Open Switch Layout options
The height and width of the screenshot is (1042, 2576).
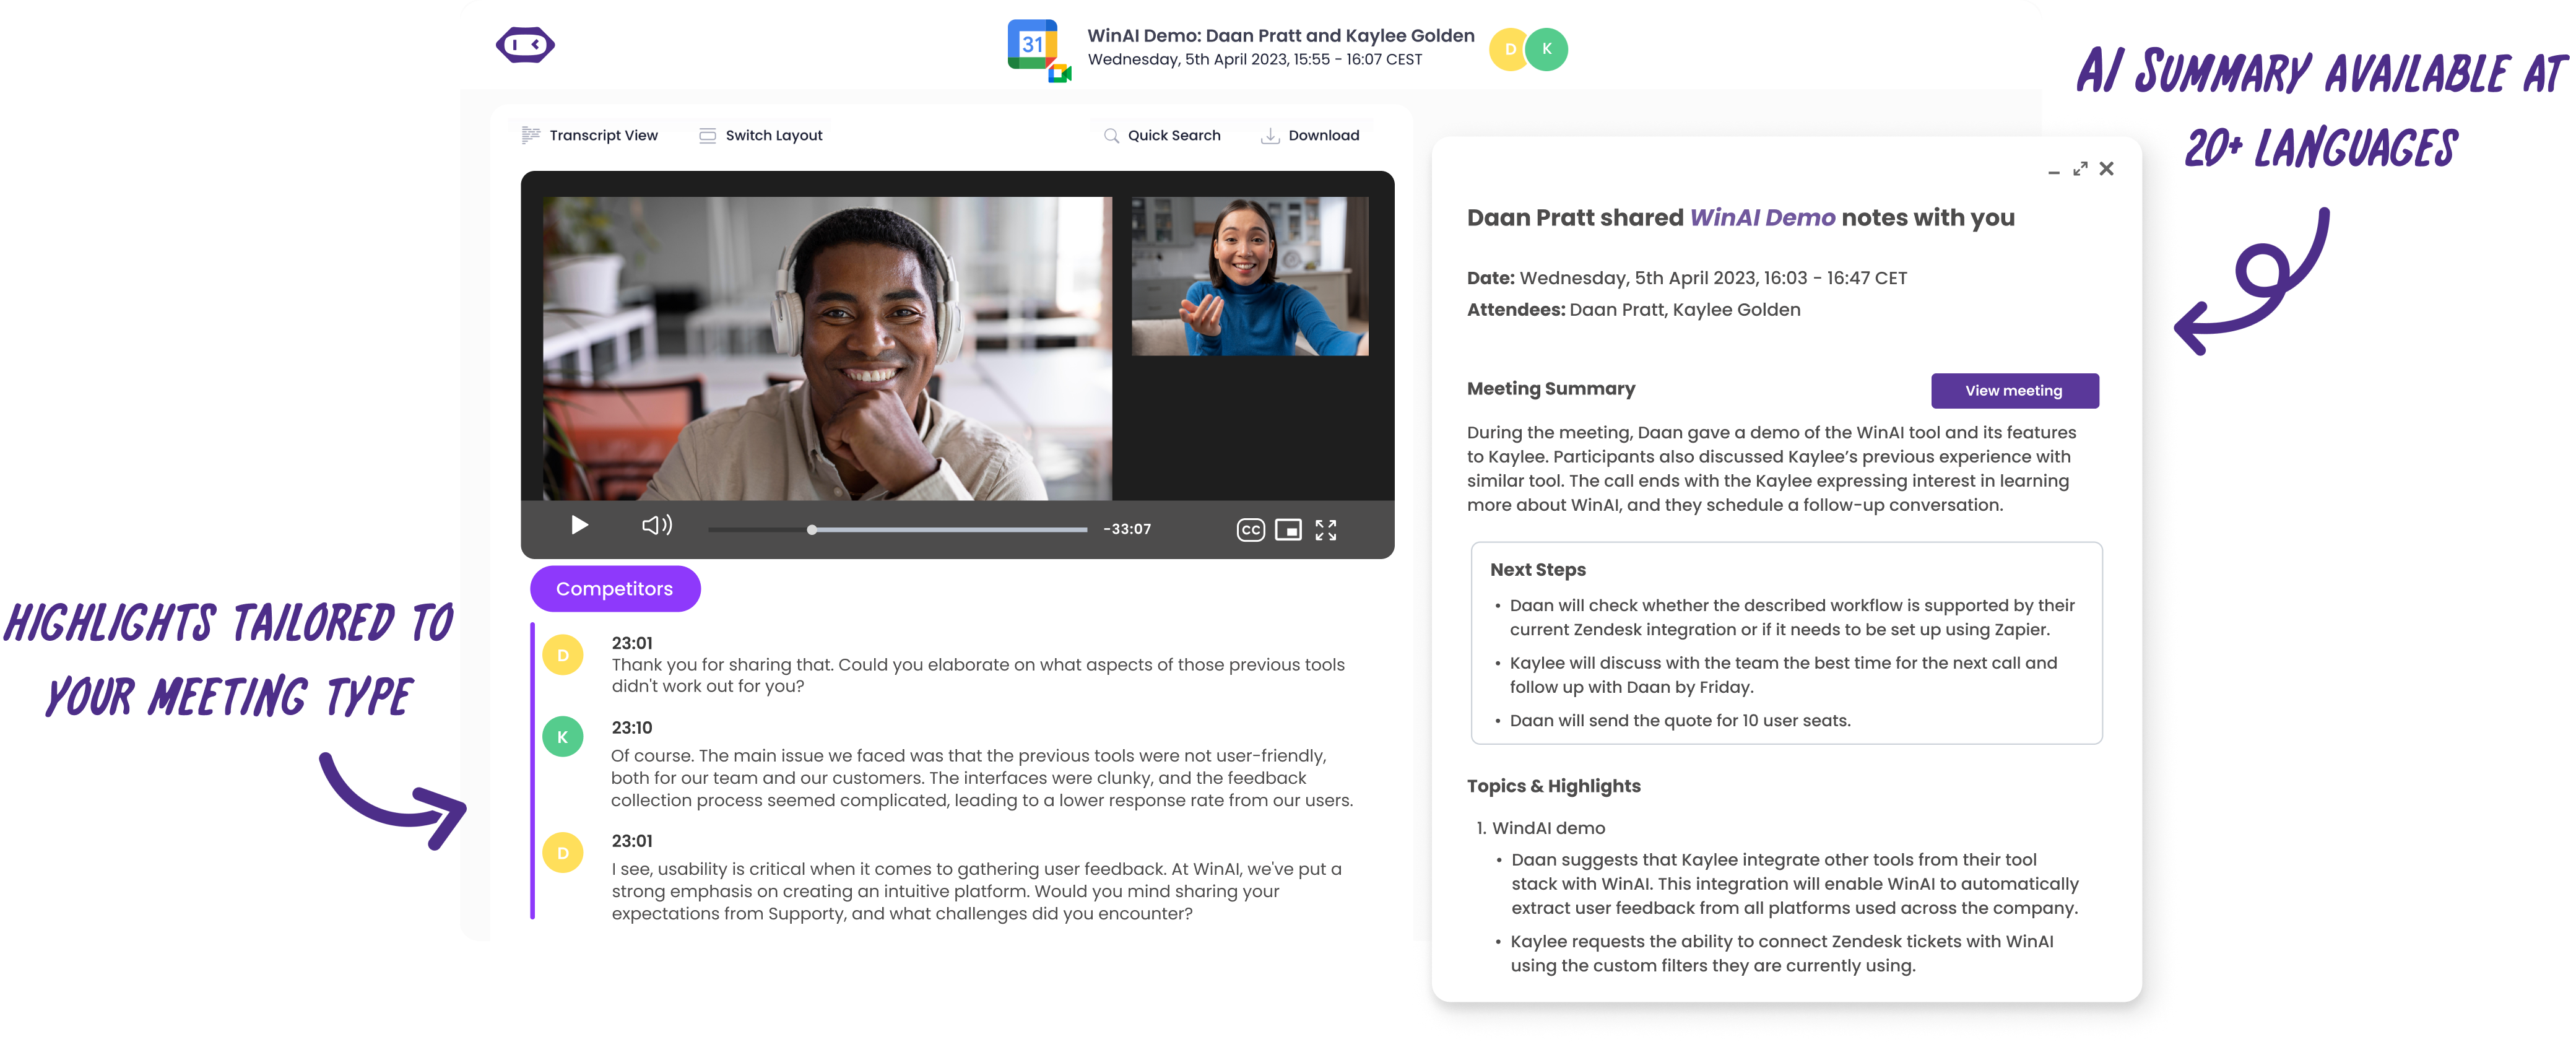tap(760, 135)
